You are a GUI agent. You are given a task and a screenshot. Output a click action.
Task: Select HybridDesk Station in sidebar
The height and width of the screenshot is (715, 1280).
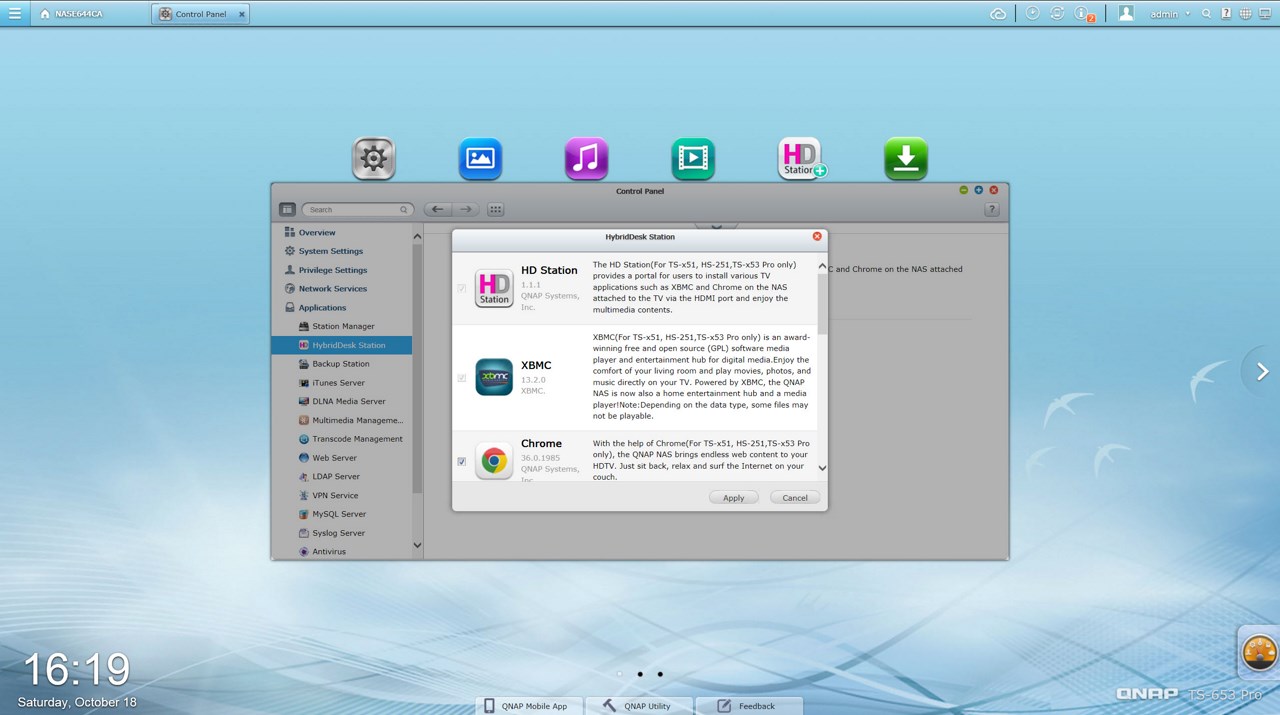(x=341, y=345)
